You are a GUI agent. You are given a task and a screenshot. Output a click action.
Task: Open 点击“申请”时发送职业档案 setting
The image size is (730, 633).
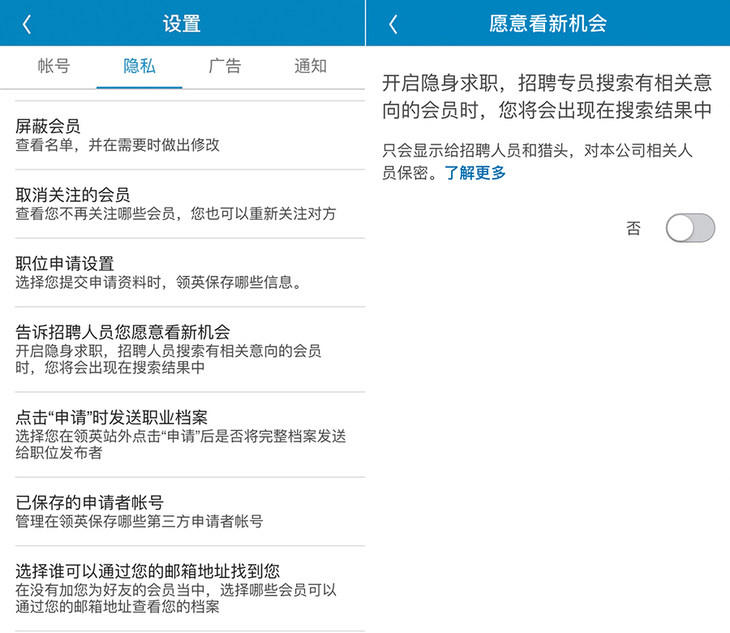point(190,434)
